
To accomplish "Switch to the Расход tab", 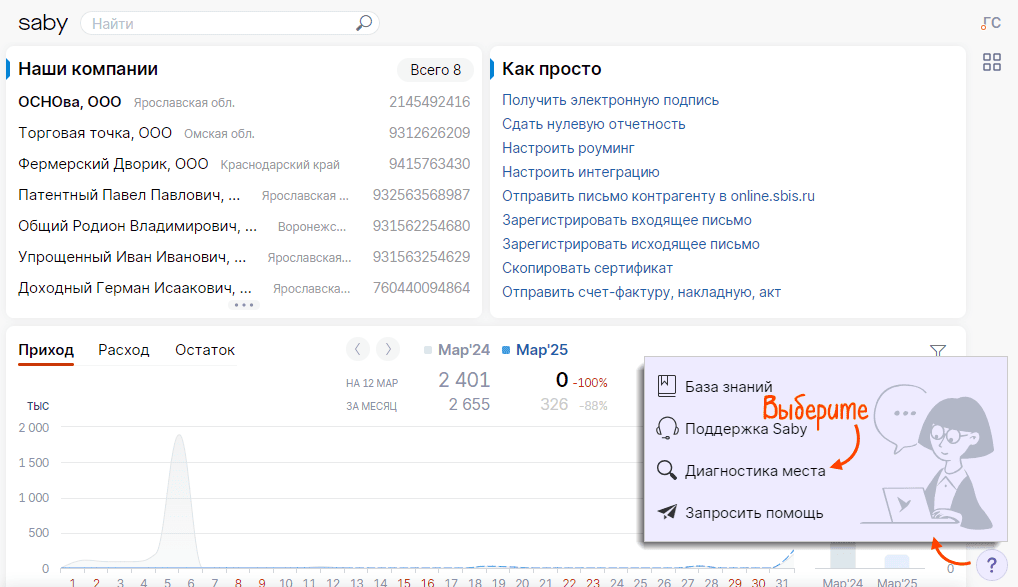I will [x=123, y=350].
